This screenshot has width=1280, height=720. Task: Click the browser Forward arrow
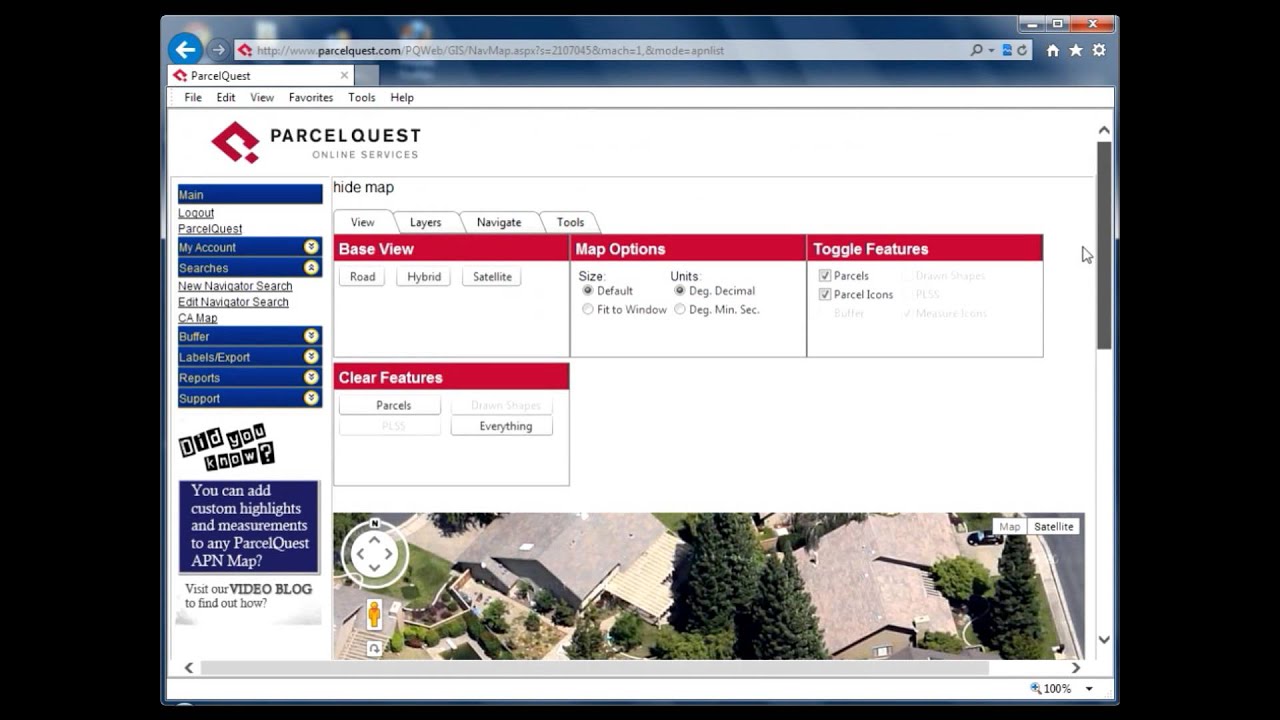point(219,50)
